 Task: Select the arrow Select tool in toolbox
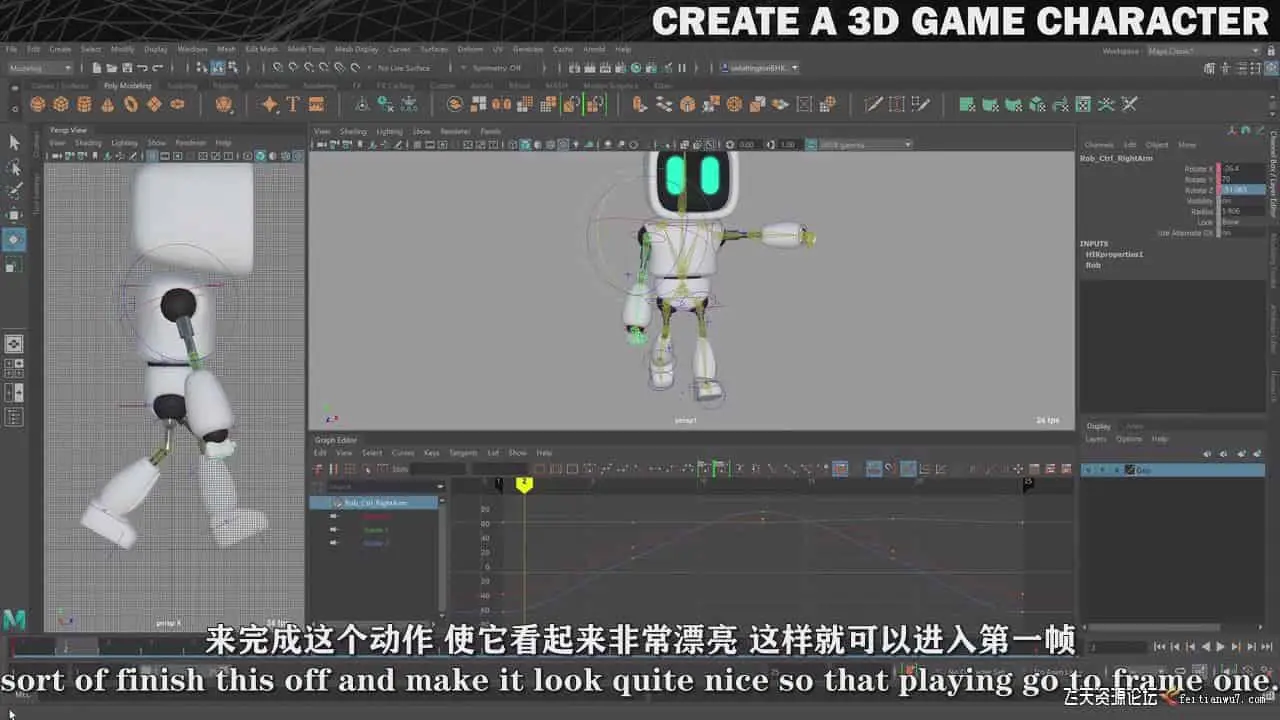click(14, 143)
